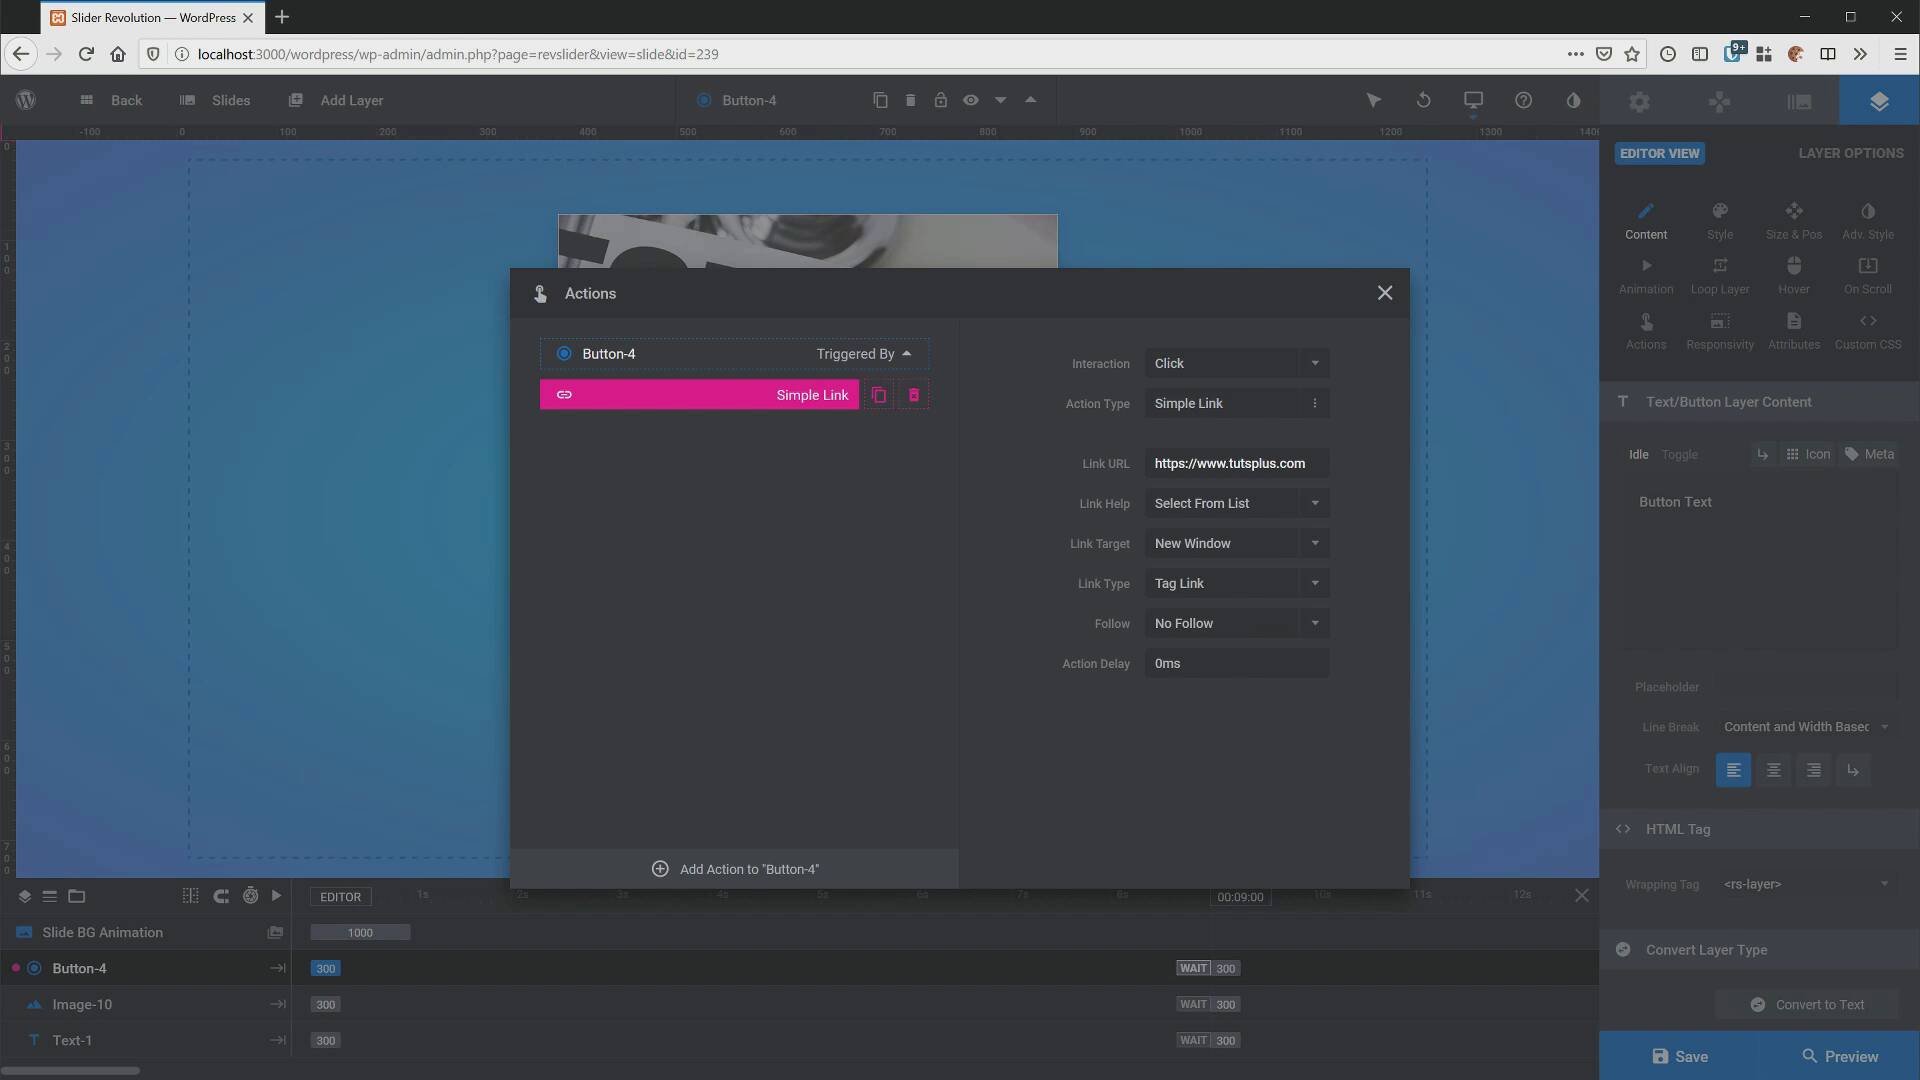Viewport: 1920px width, 1080px height.
Task: Open the slide settings gear icon
Action: 1641,100
